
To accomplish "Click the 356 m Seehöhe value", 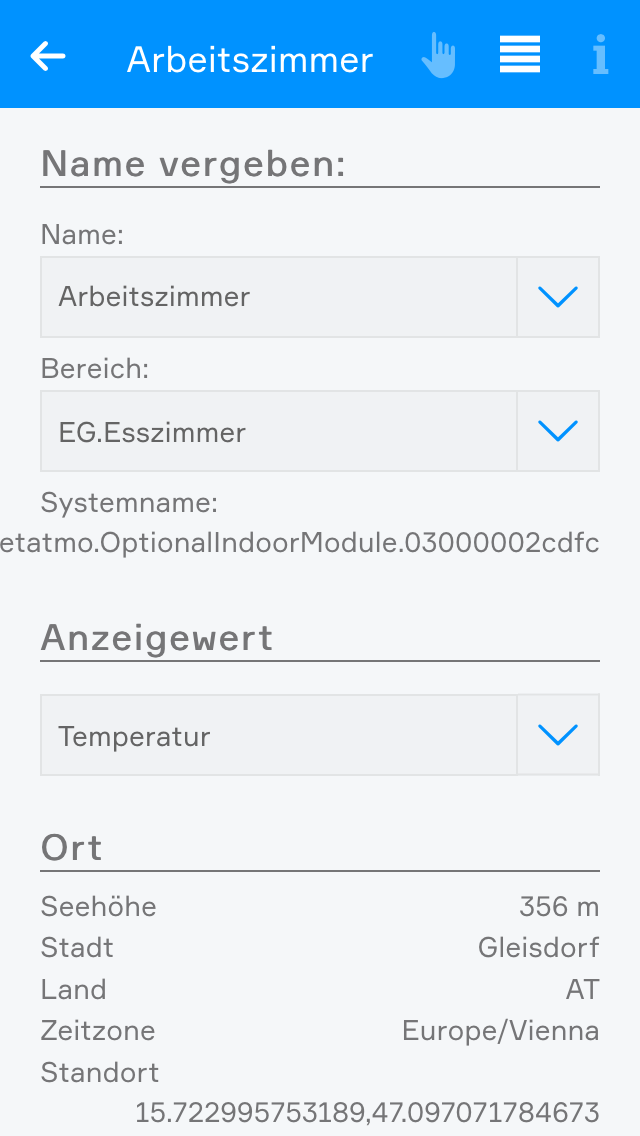I will click(x=559, y=907).
